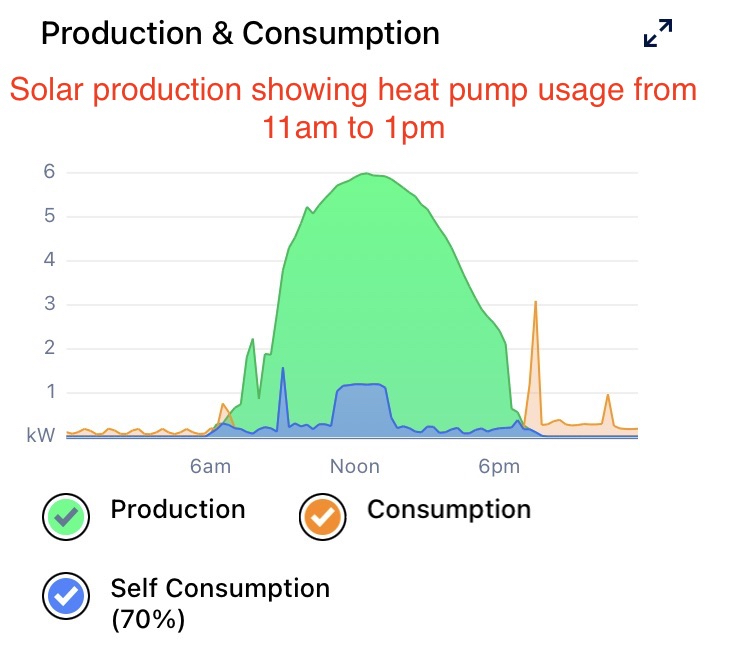Screen dimensions: 740x660
Task: Toggle the blue Self Consumption checkbox
Action: [x=66, y=596]
